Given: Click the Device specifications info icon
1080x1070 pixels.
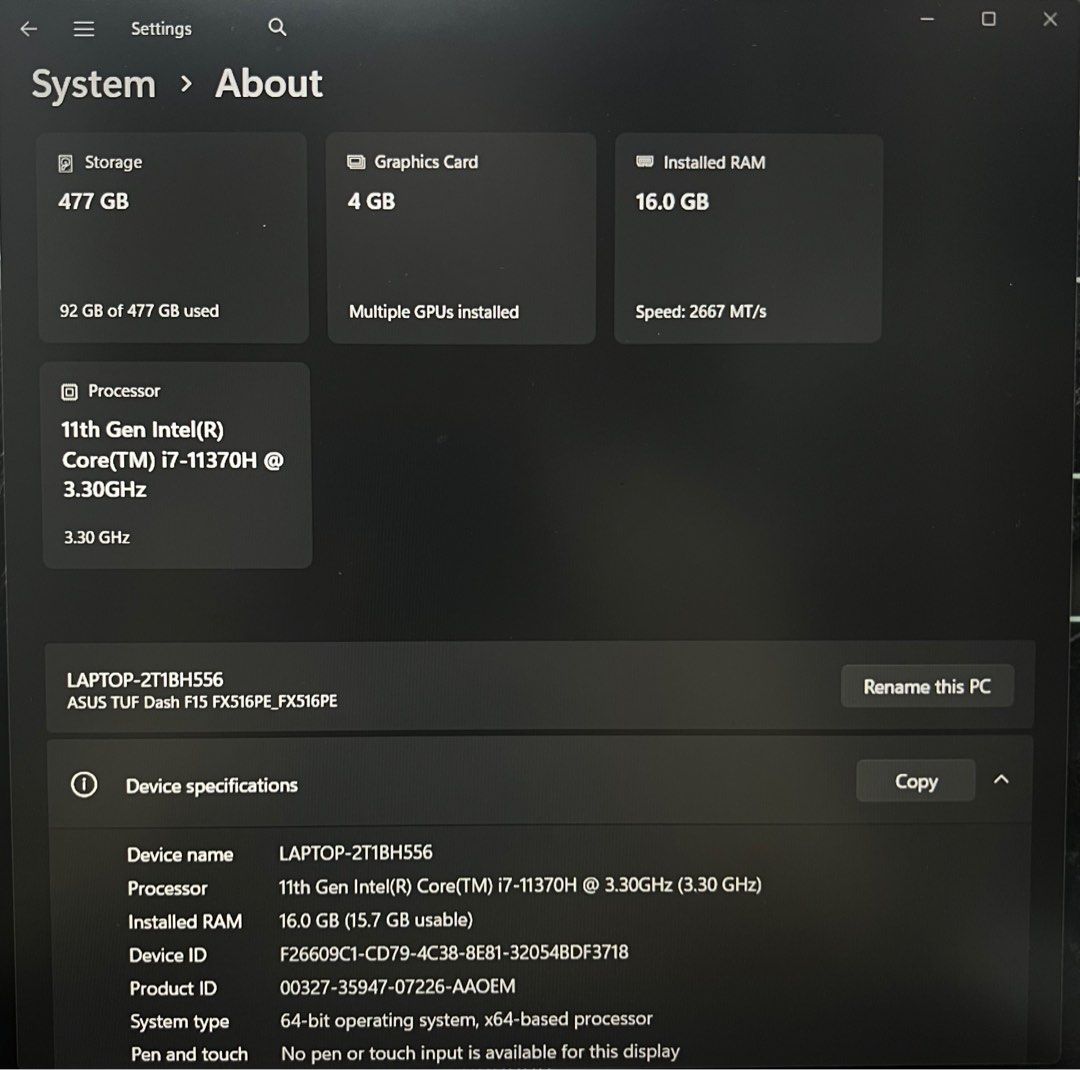Looking at the screenshot, I should pos(84,785).
